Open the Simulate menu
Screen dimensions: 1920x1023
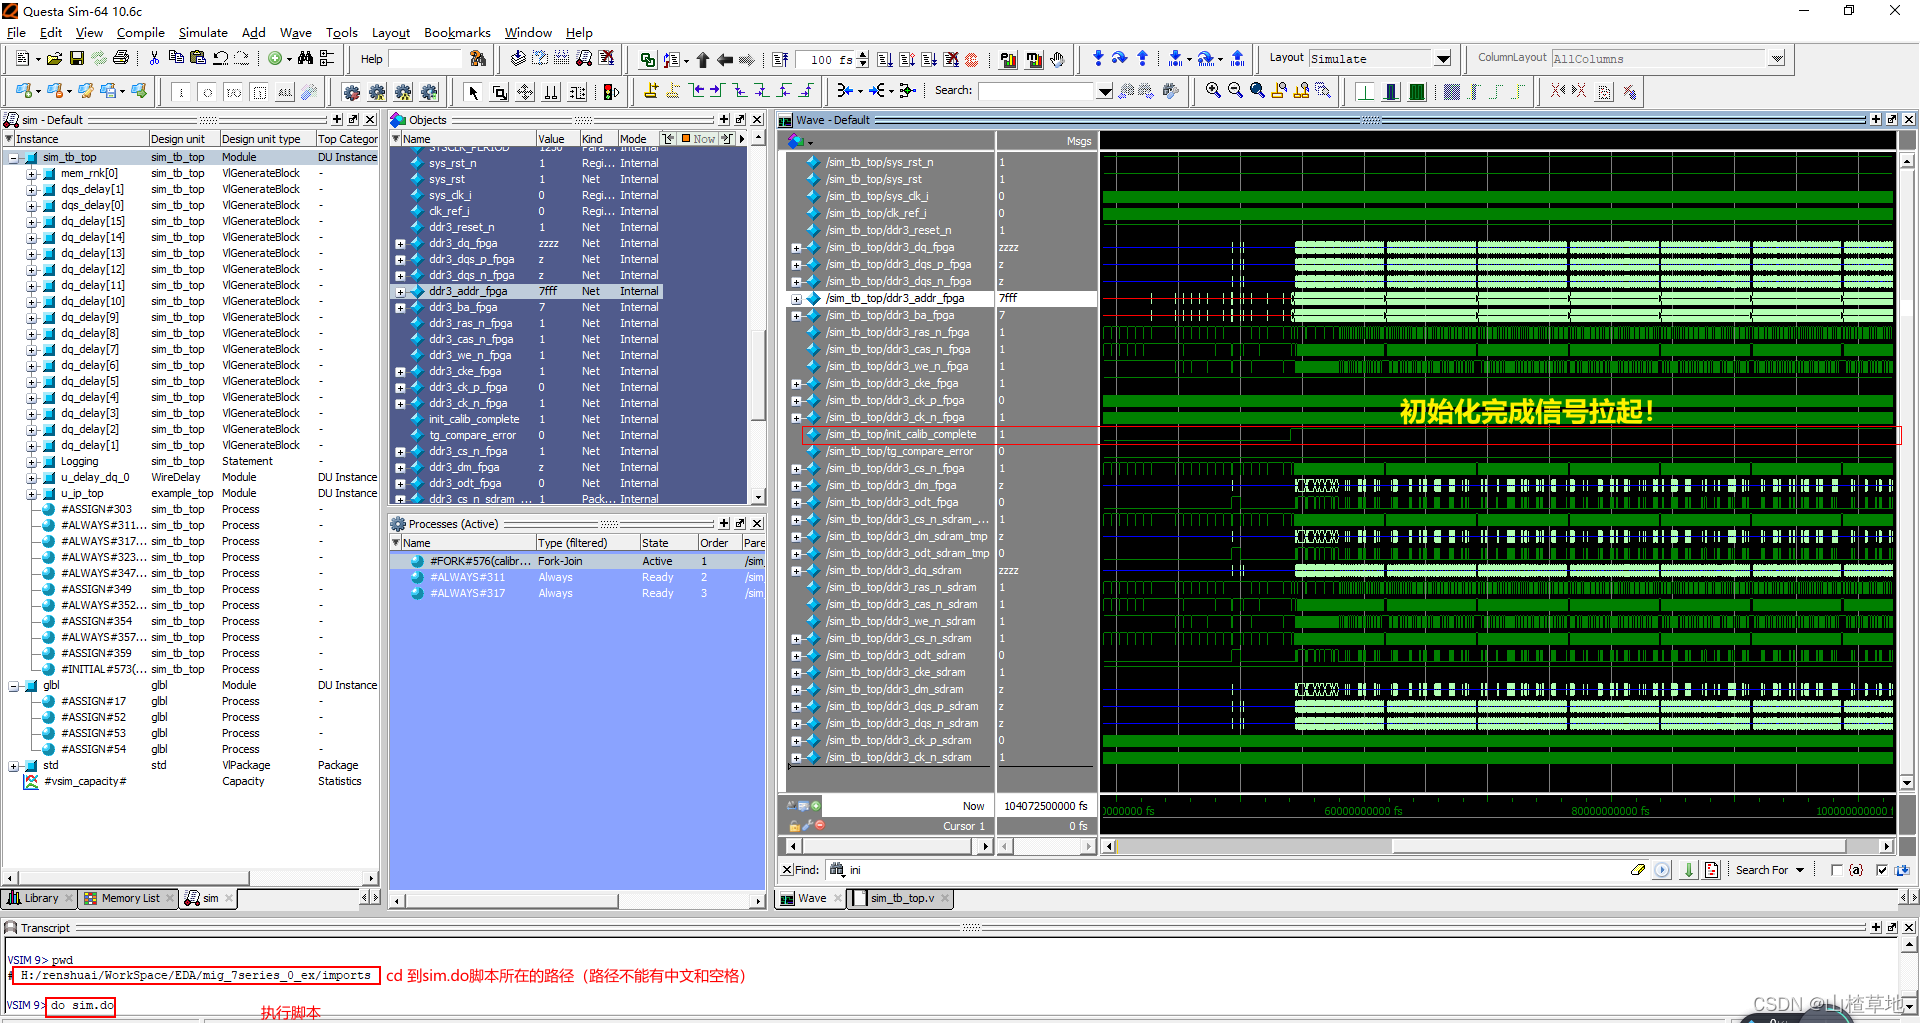tap(203, 33)
